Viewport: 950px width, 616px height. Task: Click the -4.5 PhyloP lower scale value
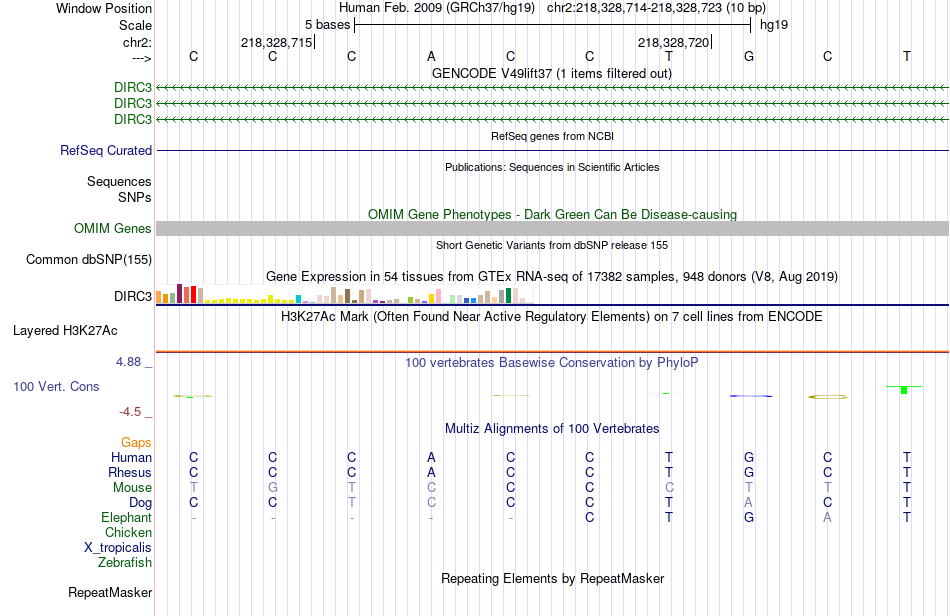coord(130,412)
